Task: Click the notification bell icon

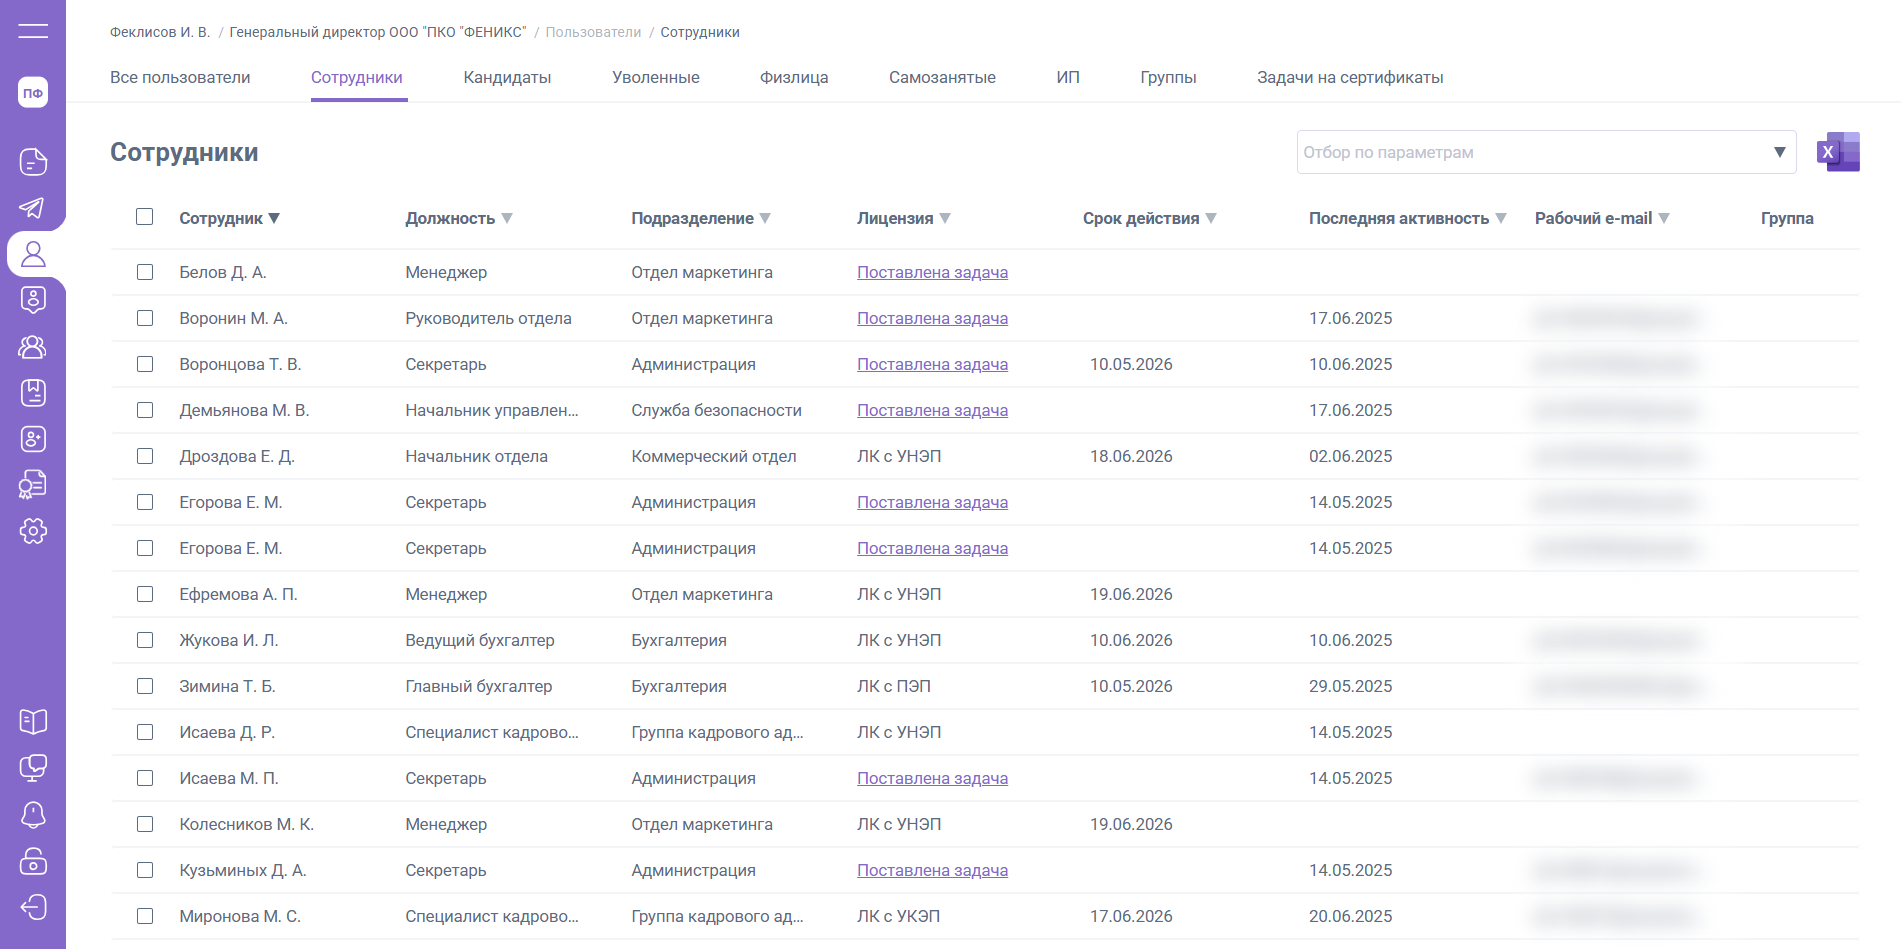Action: tap(33, 814)
